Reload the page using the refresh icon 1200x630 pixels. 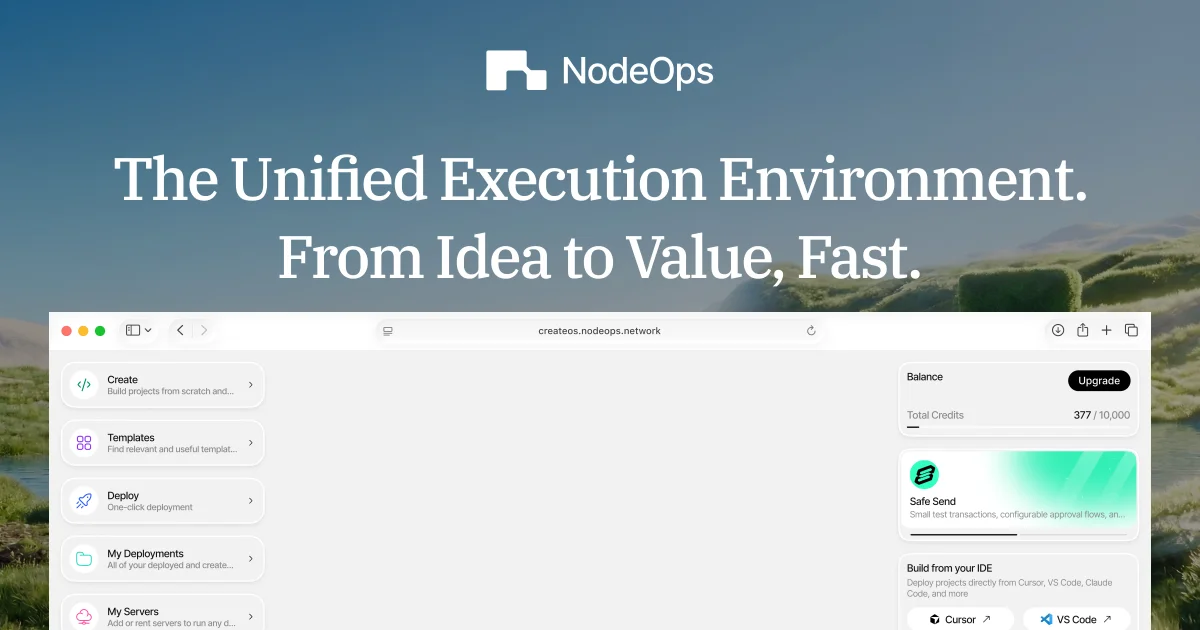tap(811, 331)
